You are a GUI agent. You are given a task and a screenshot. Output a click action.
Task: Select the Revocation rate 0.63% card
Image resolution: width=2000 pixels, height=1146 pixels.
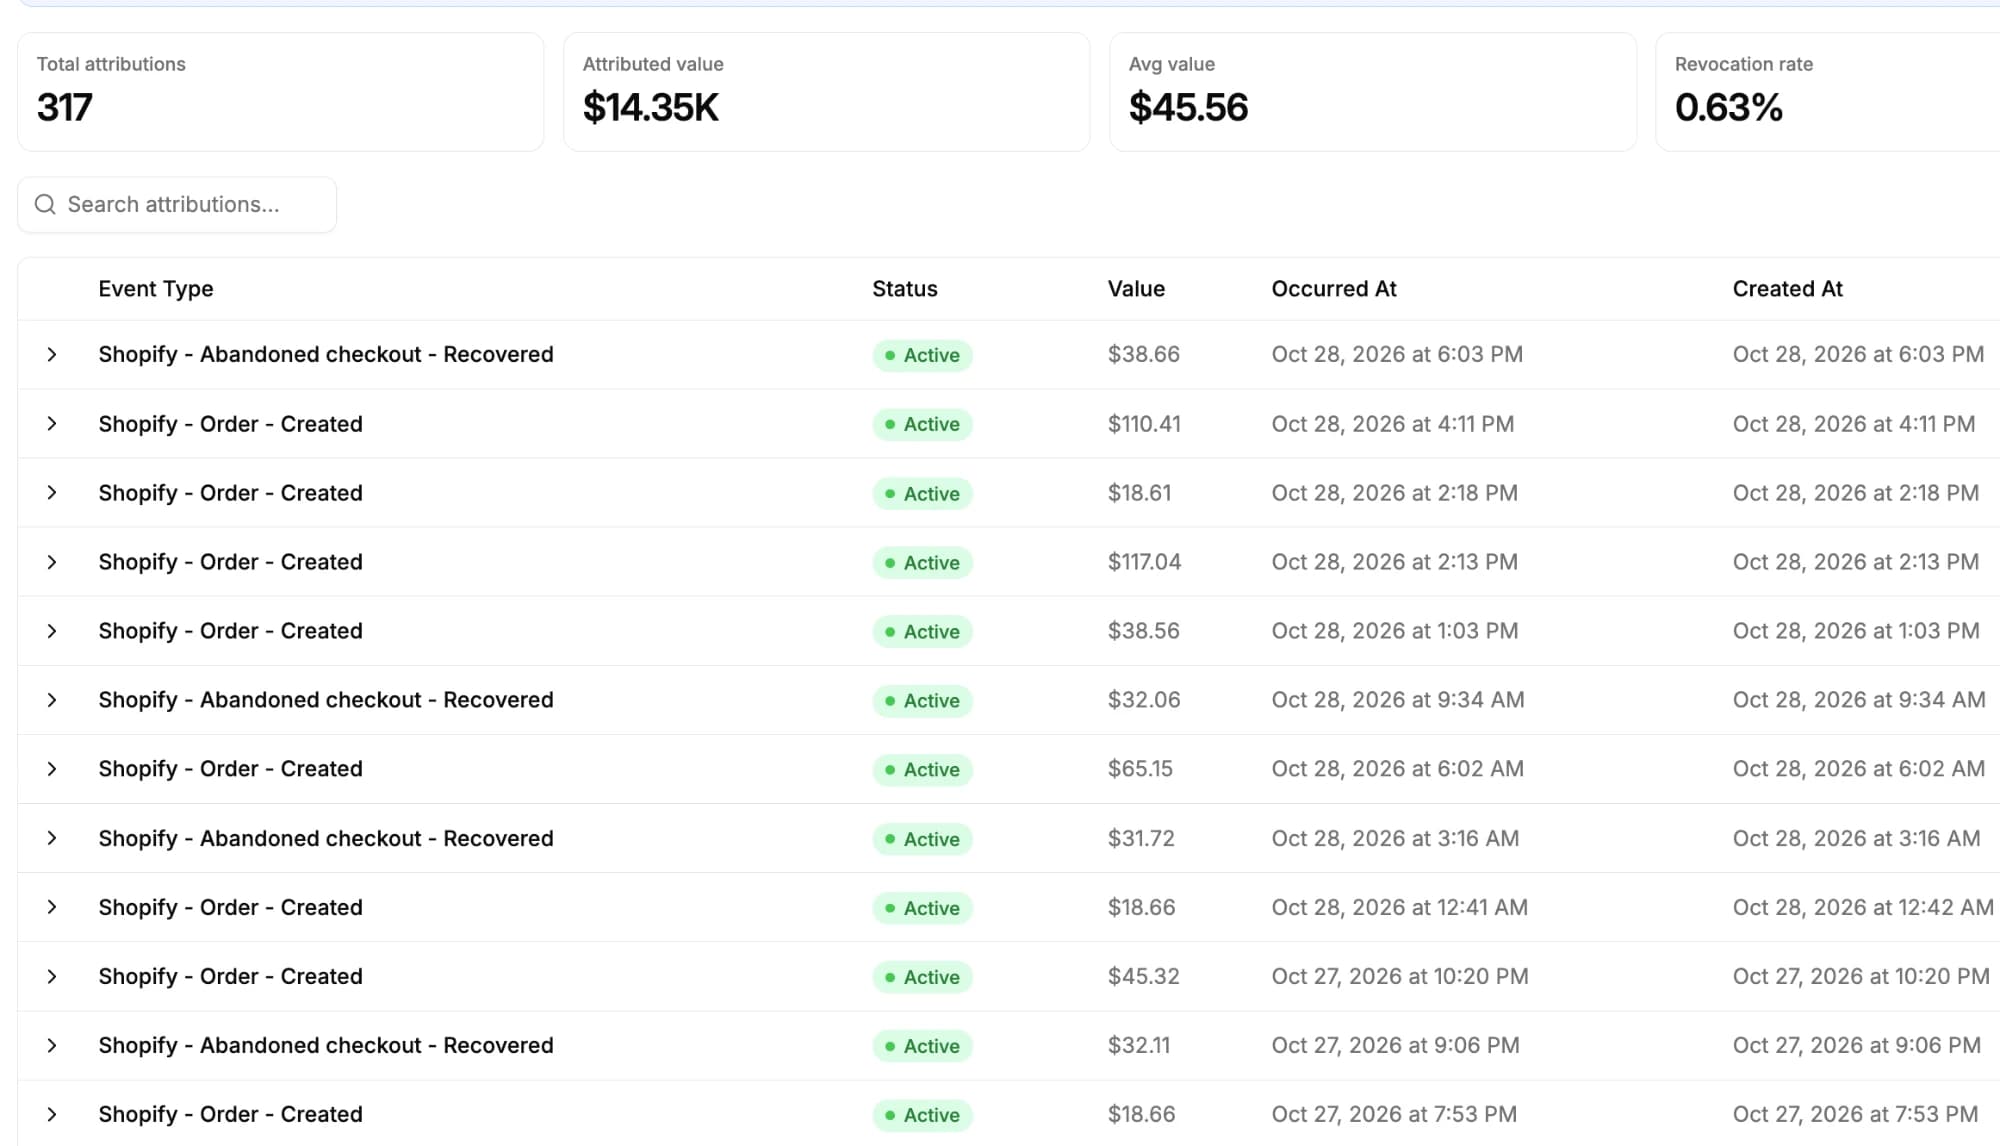(x=1828, y=92)
